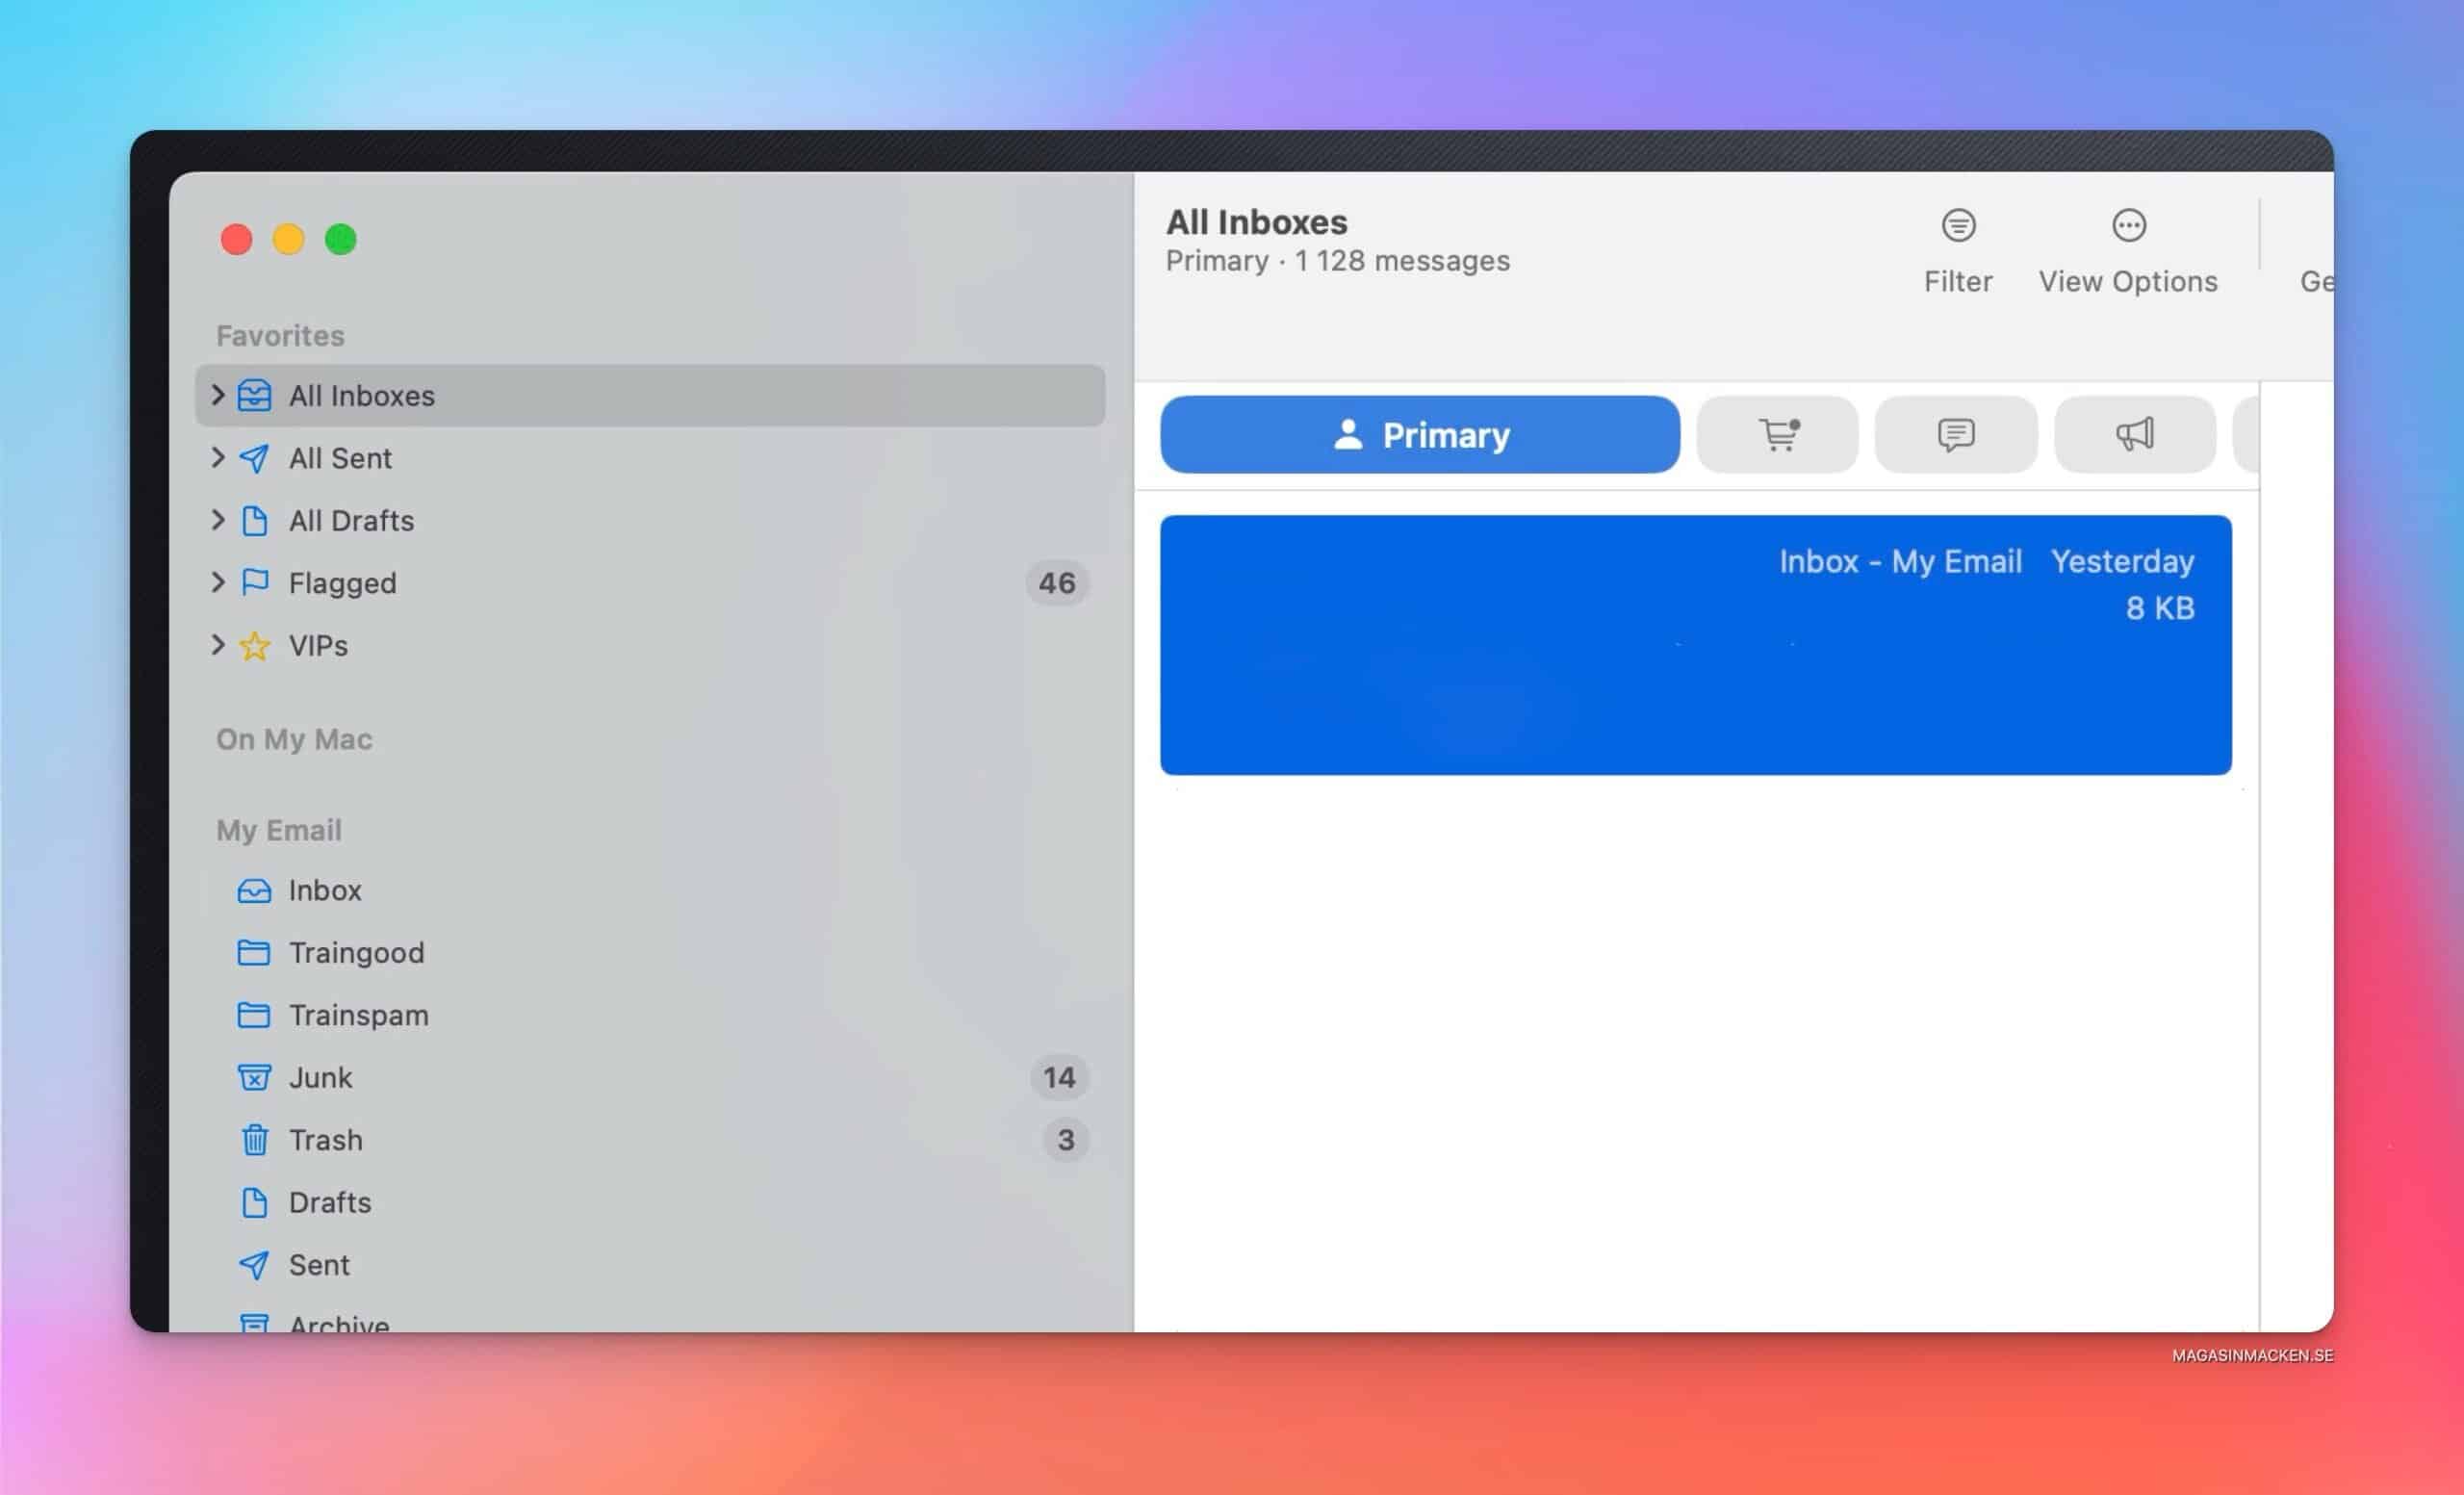Expand the All Drafts chevron
This screenshot has width=2464, height=1495.
pyautogui.click(x=217, y=519)
